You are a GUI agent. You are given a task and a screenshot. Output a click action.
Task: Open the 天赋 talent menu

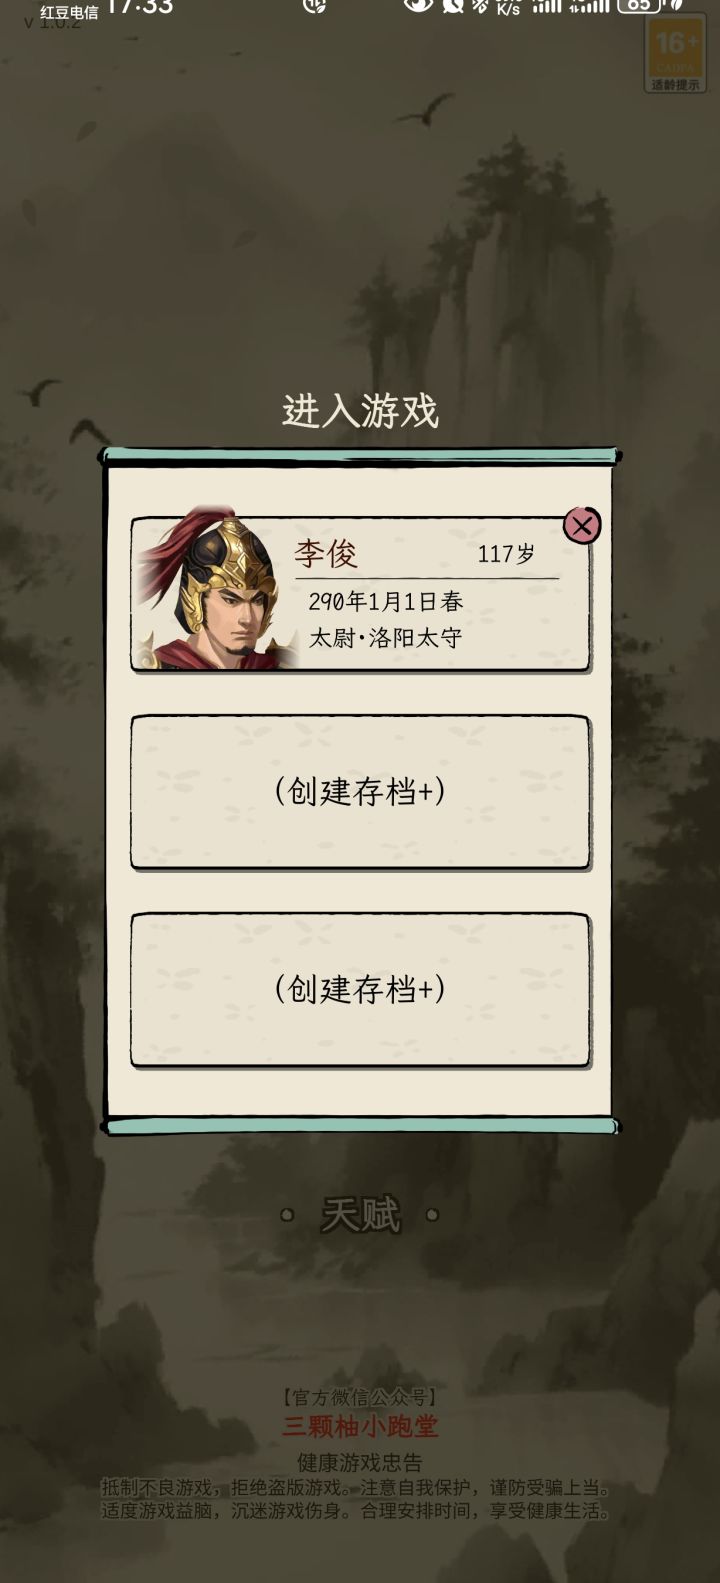360,1215
